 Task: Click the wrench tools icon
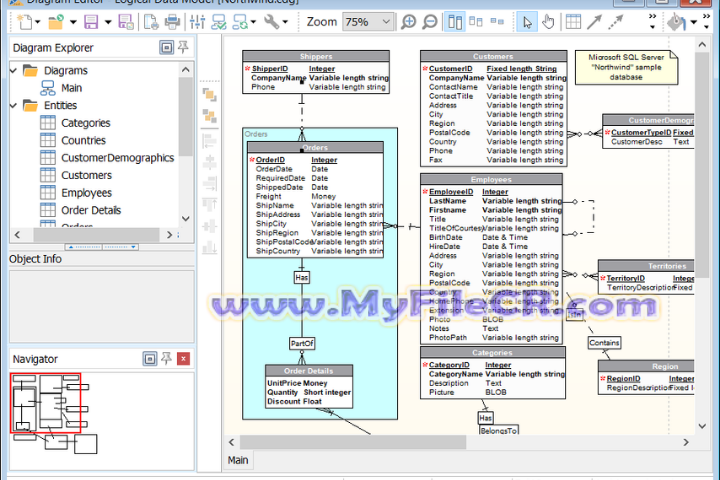point(271,22)
